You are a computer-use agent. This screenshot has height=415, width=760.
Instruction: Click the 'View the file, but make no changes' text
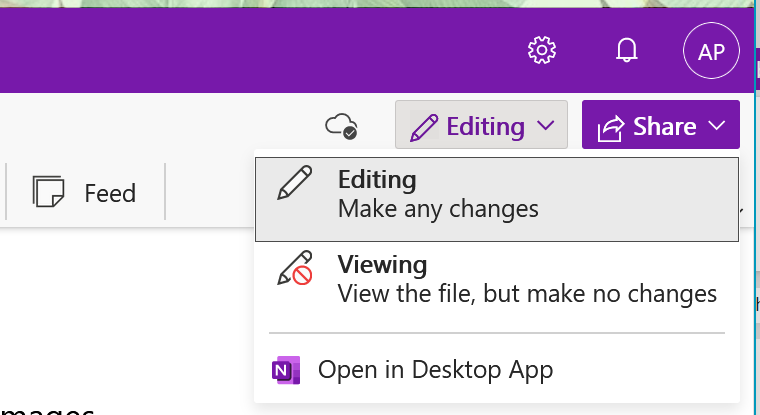[x=527, y=294]
